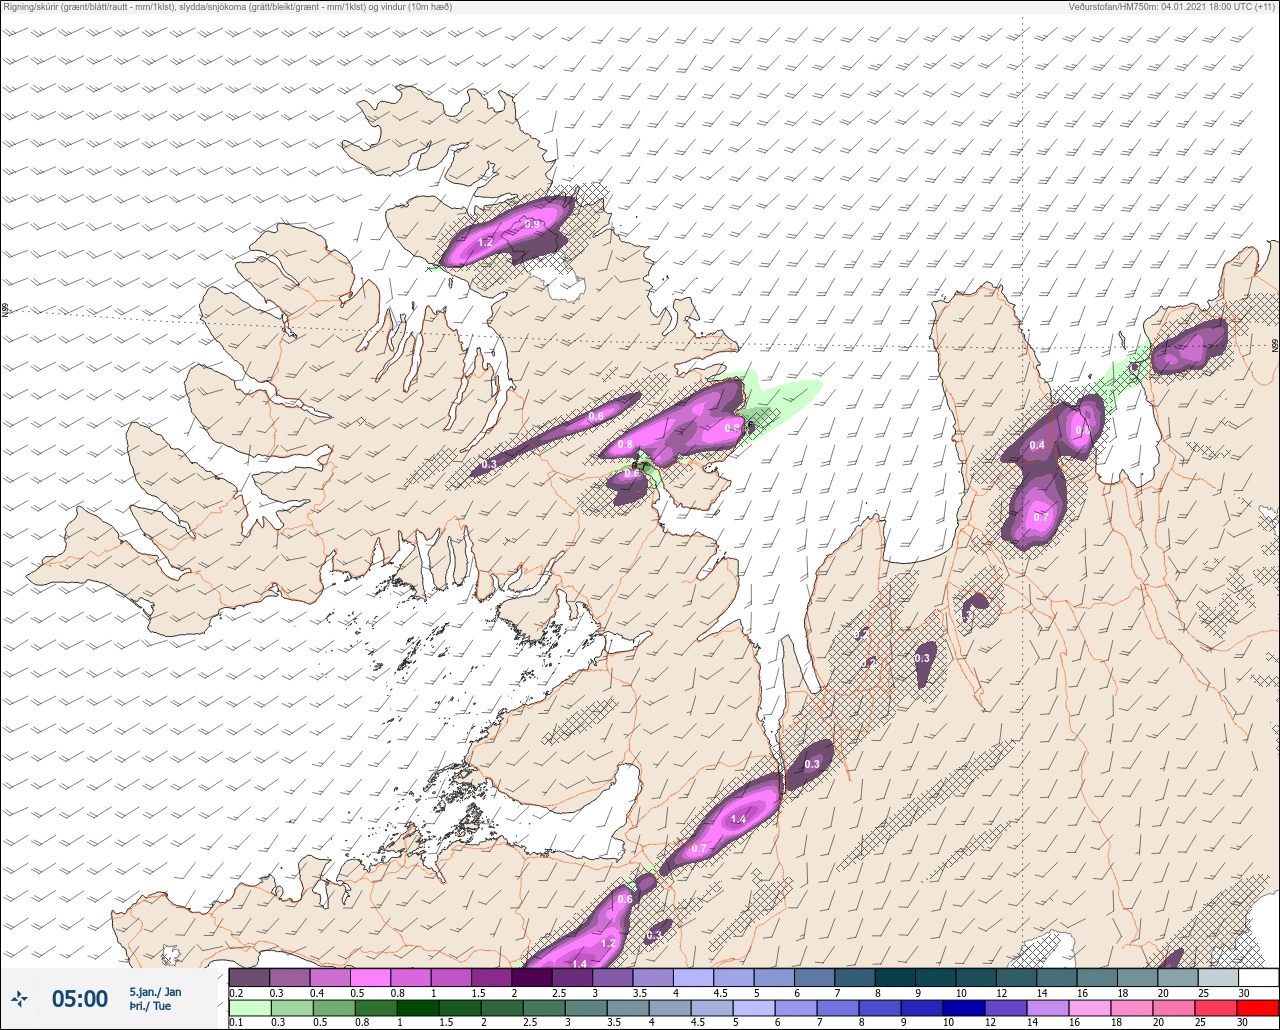Viewport: 1280px width, 1030px height.
Task: Pick the upper-scale swatch between 5 and 6
Action: tap(774, 977)
